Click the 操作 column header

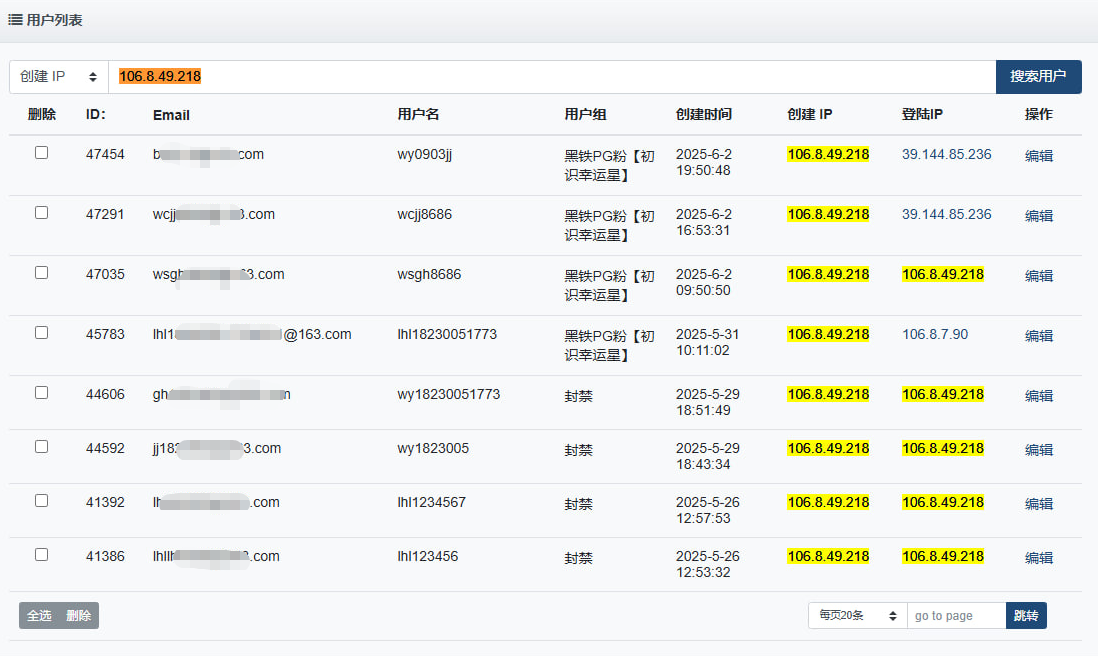[1038, 114]
